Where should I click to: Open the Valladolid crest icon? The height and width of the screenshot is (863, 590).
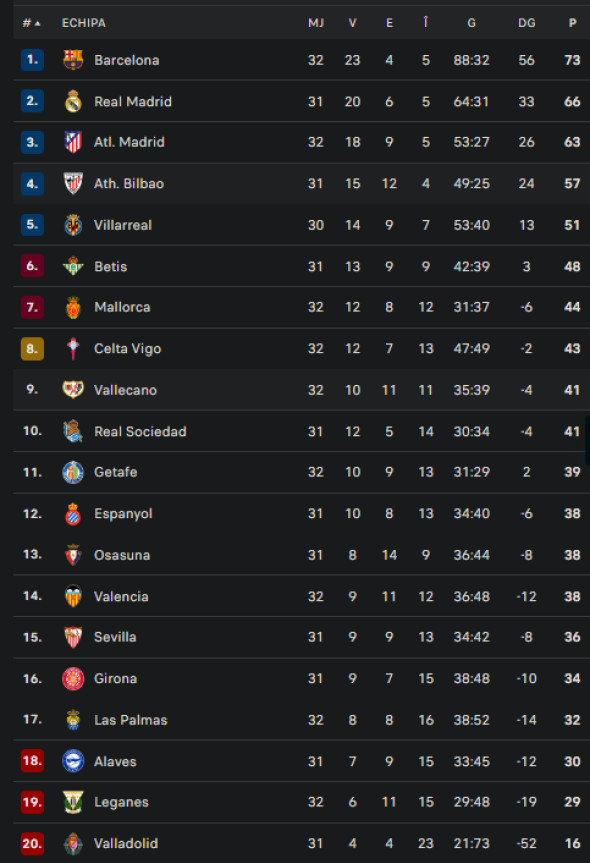73,843
